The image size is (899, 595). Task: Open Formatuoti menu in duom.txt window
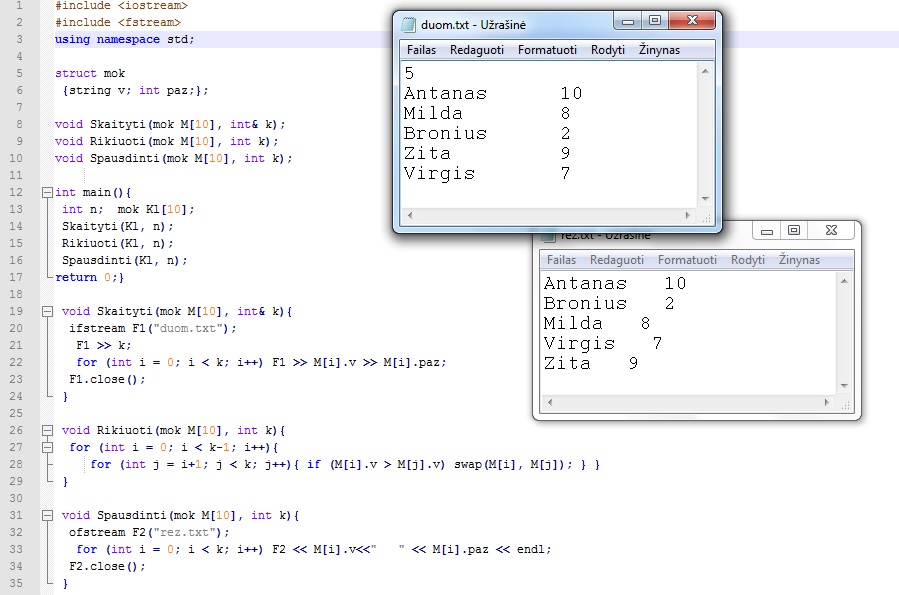[547, 50]
